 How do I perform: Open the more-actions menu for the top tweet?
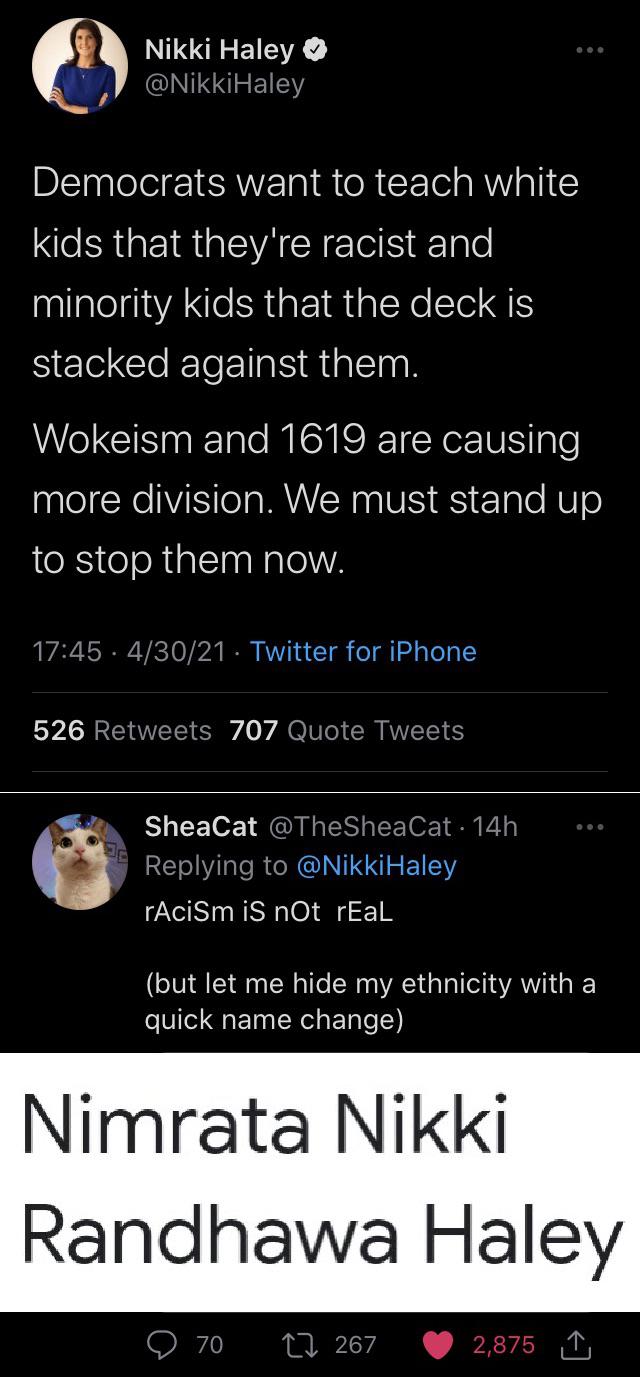[590, 50]
